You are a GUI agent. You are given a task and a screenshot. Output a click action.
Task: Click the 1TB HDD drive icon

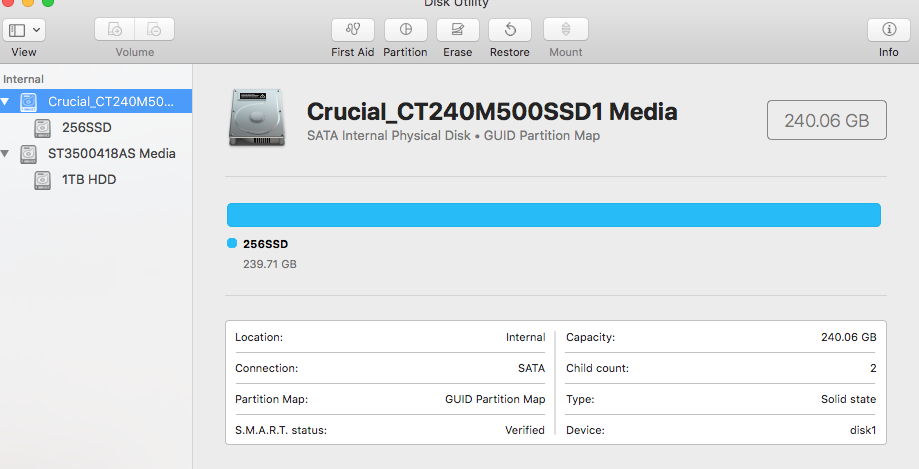coord(42,180)
